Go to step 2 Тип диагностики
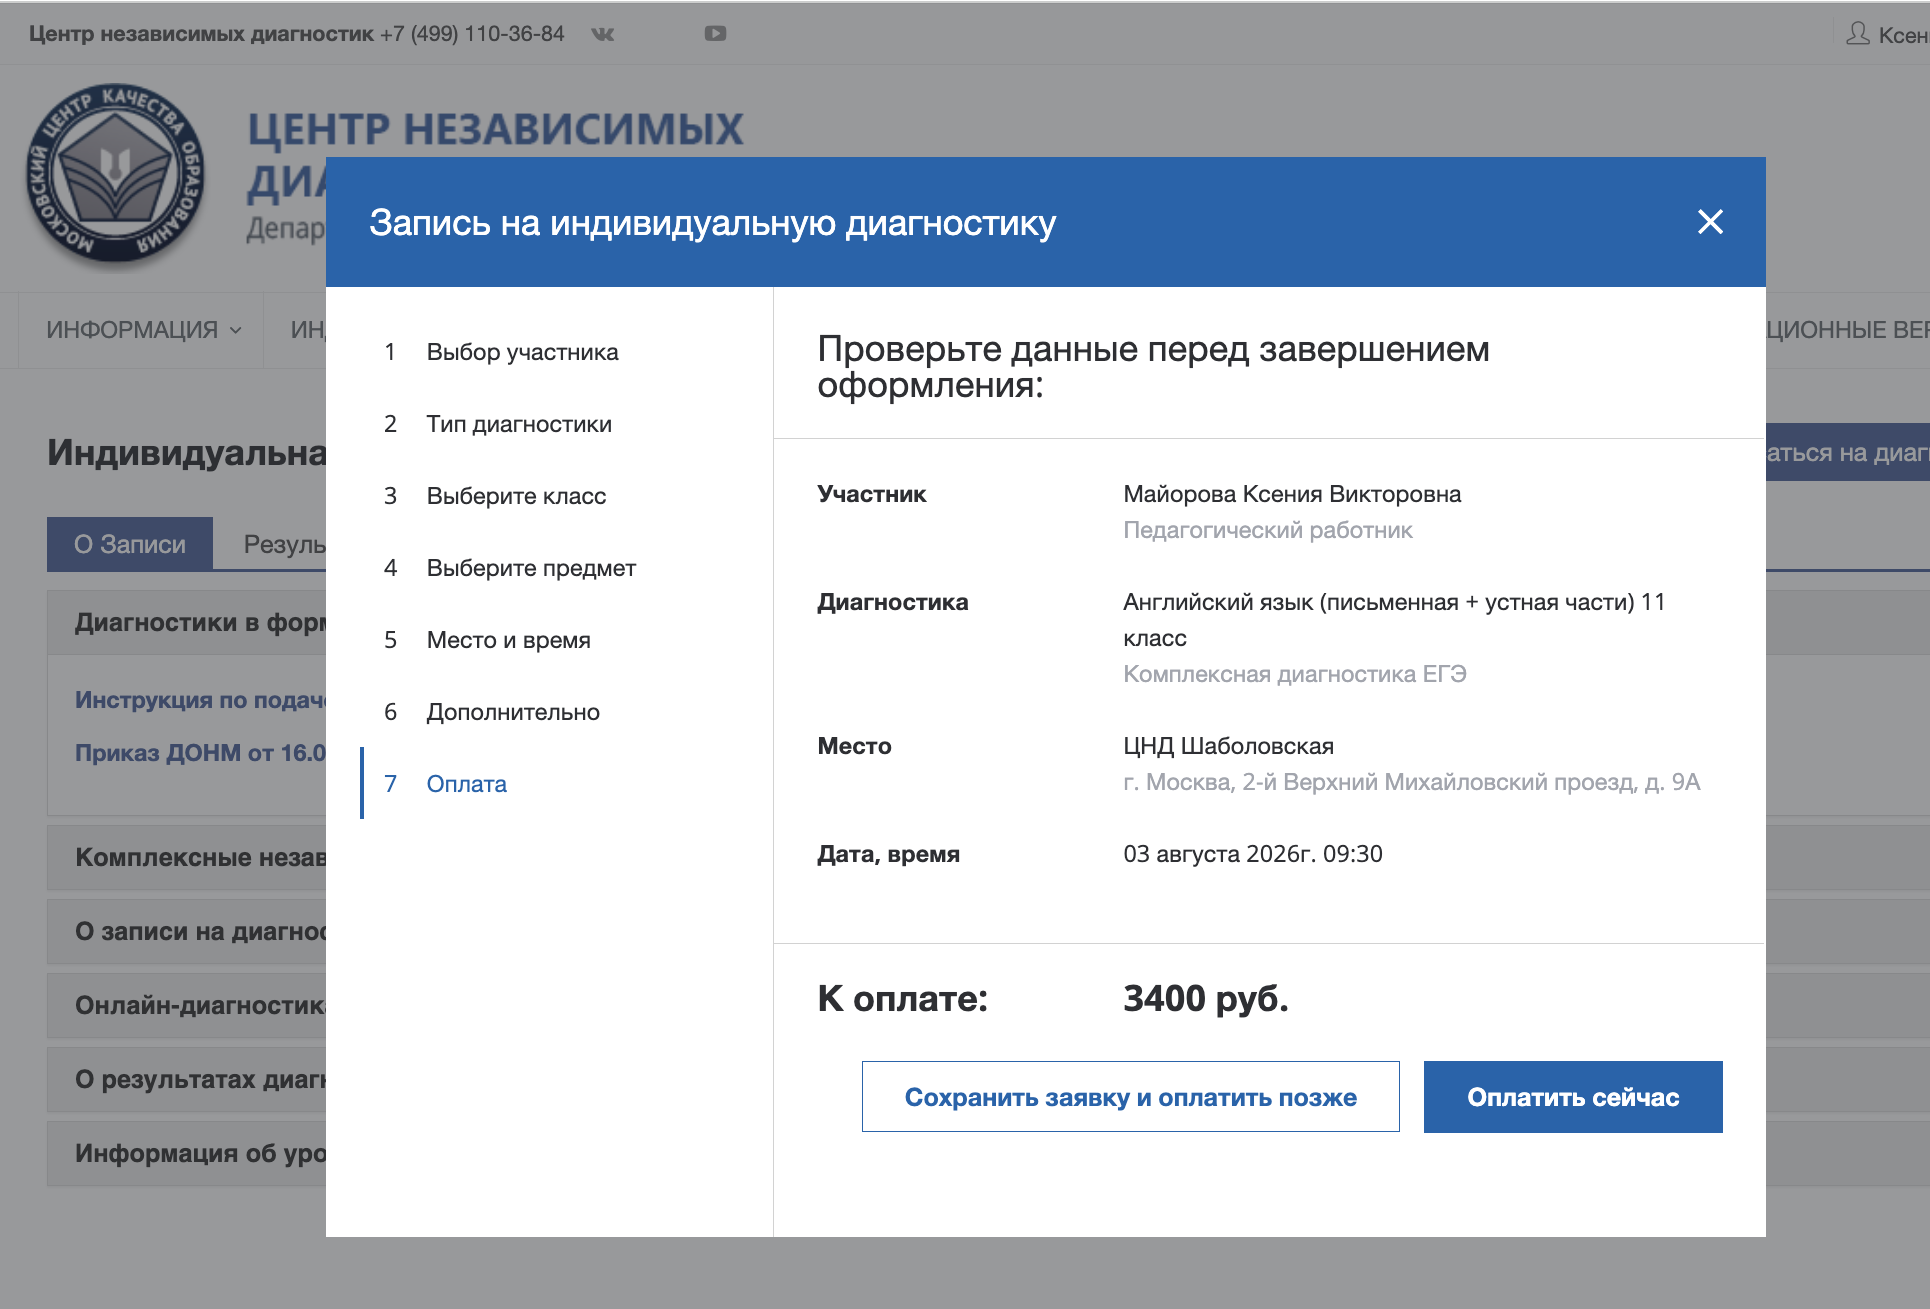Image resolution: width=1930 pixels, height=1309 pixels. (x=499, y=424)
